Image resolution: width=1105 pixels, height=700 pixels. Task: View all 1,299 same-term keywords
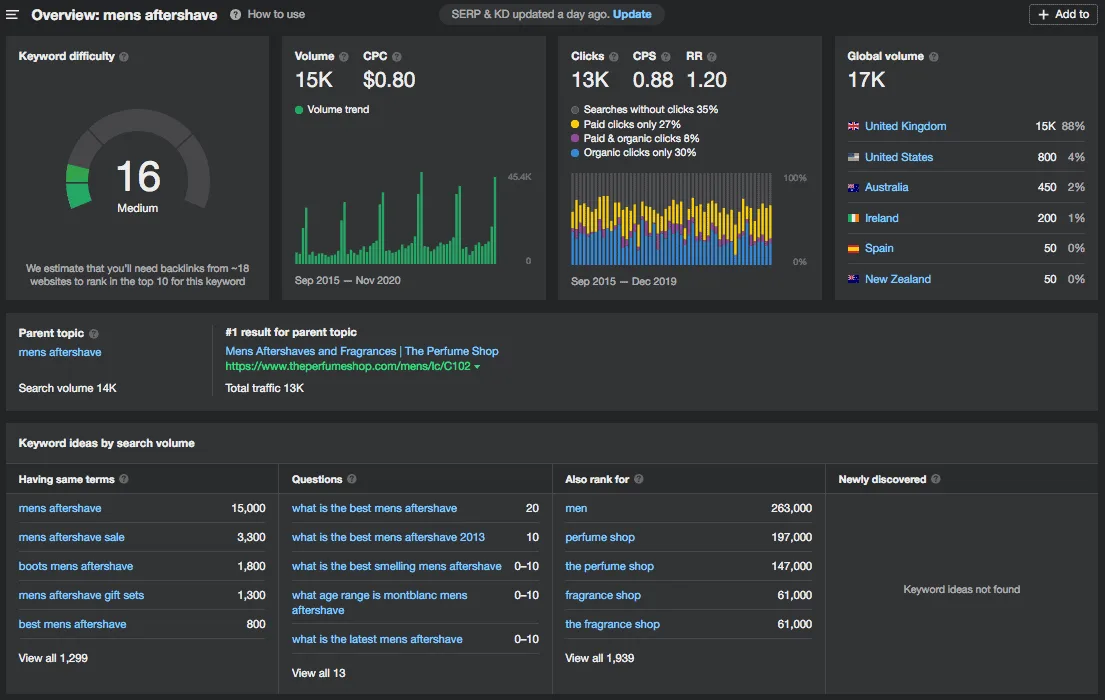[53, 658]
